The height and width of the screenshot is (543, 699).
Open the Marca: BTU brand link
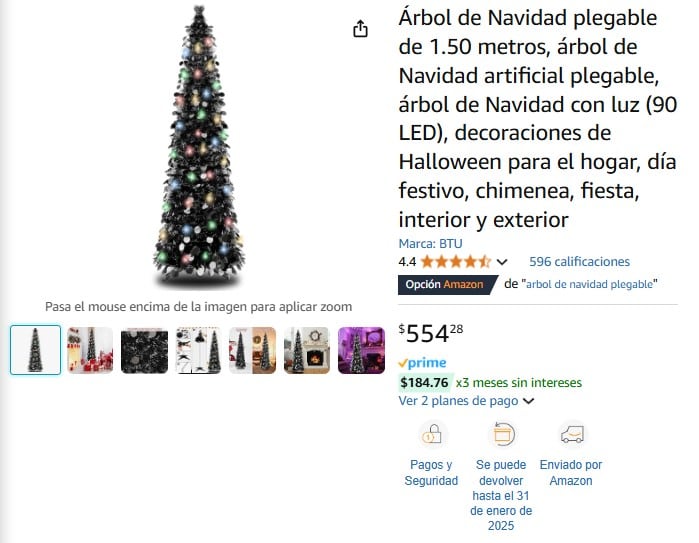[x=430, y=244]
